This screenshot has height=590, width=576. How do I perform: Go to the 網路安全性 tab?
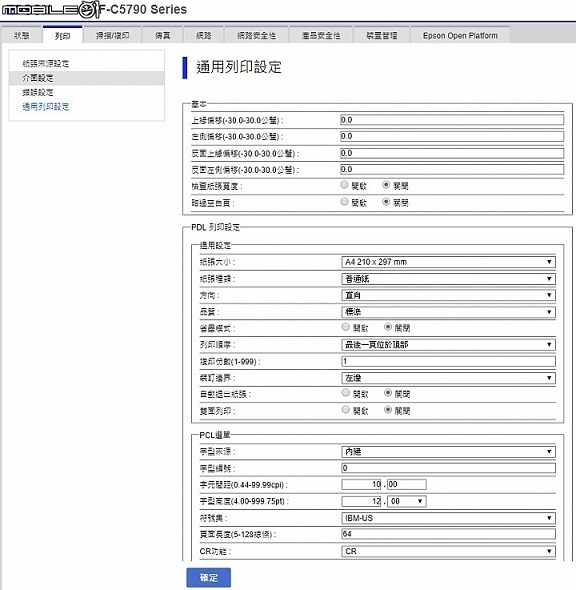pos(256,35)
